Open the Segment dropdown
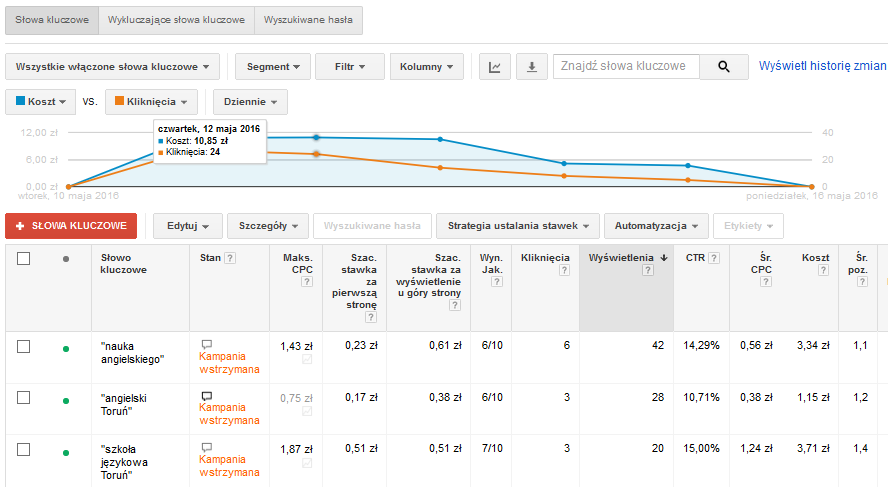Screen dimensions: 888x487 tap(272, 67)
